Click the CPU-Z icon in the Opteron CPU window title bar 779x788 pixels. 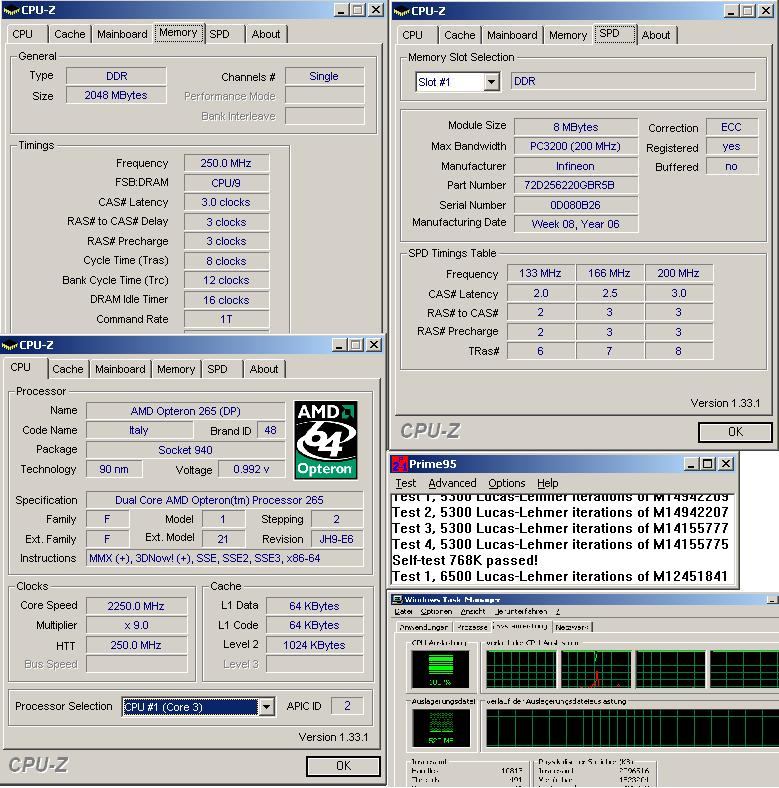[10, 345]
